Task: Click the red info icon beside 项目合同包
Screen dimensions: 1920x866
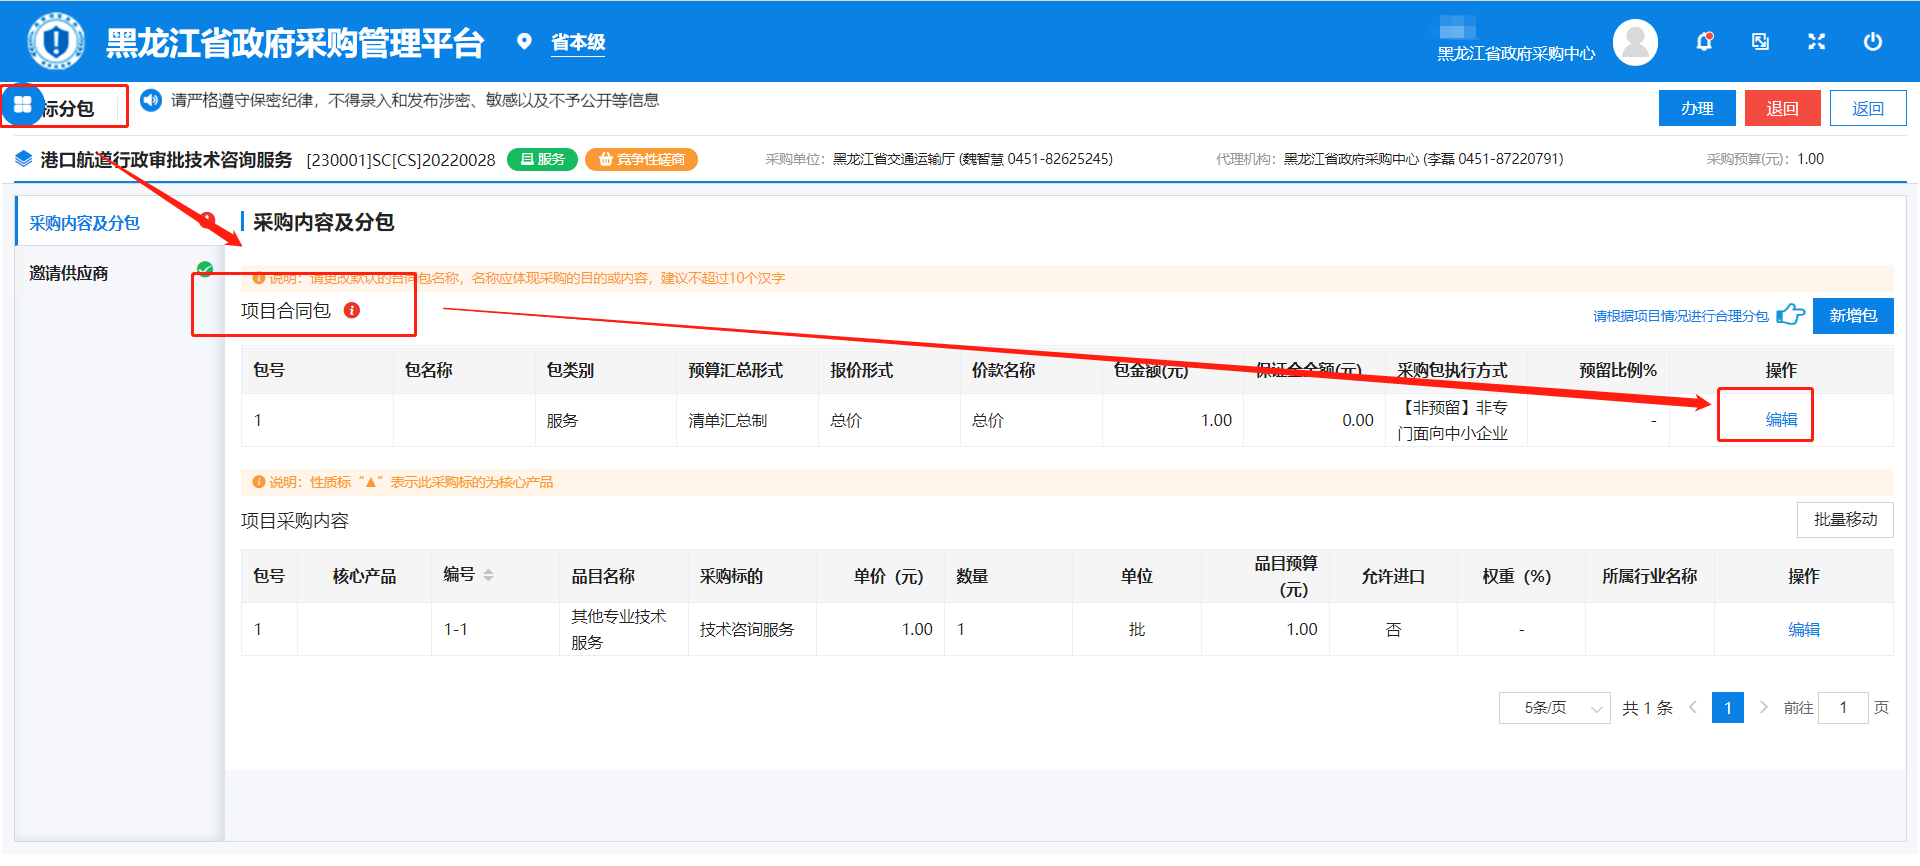Action: click(352, 310)
